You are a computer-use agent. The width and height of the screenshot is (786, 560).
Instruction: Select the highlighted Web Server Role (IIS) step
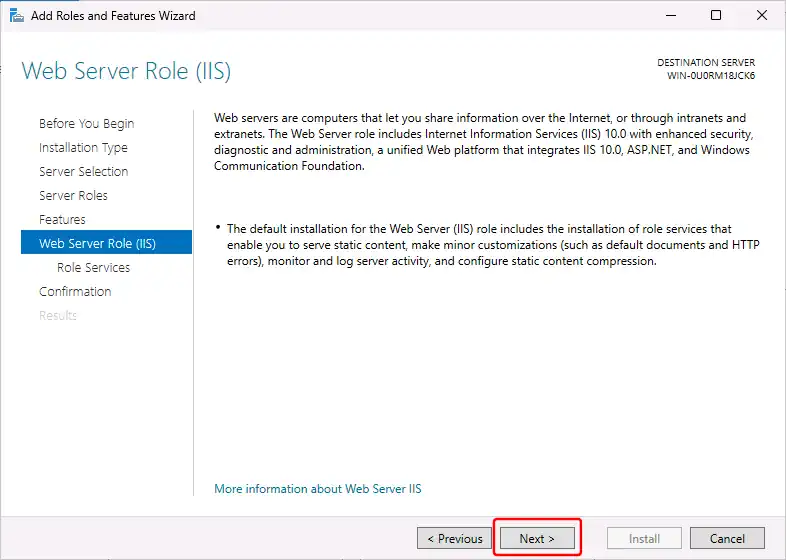coord(97,243)
